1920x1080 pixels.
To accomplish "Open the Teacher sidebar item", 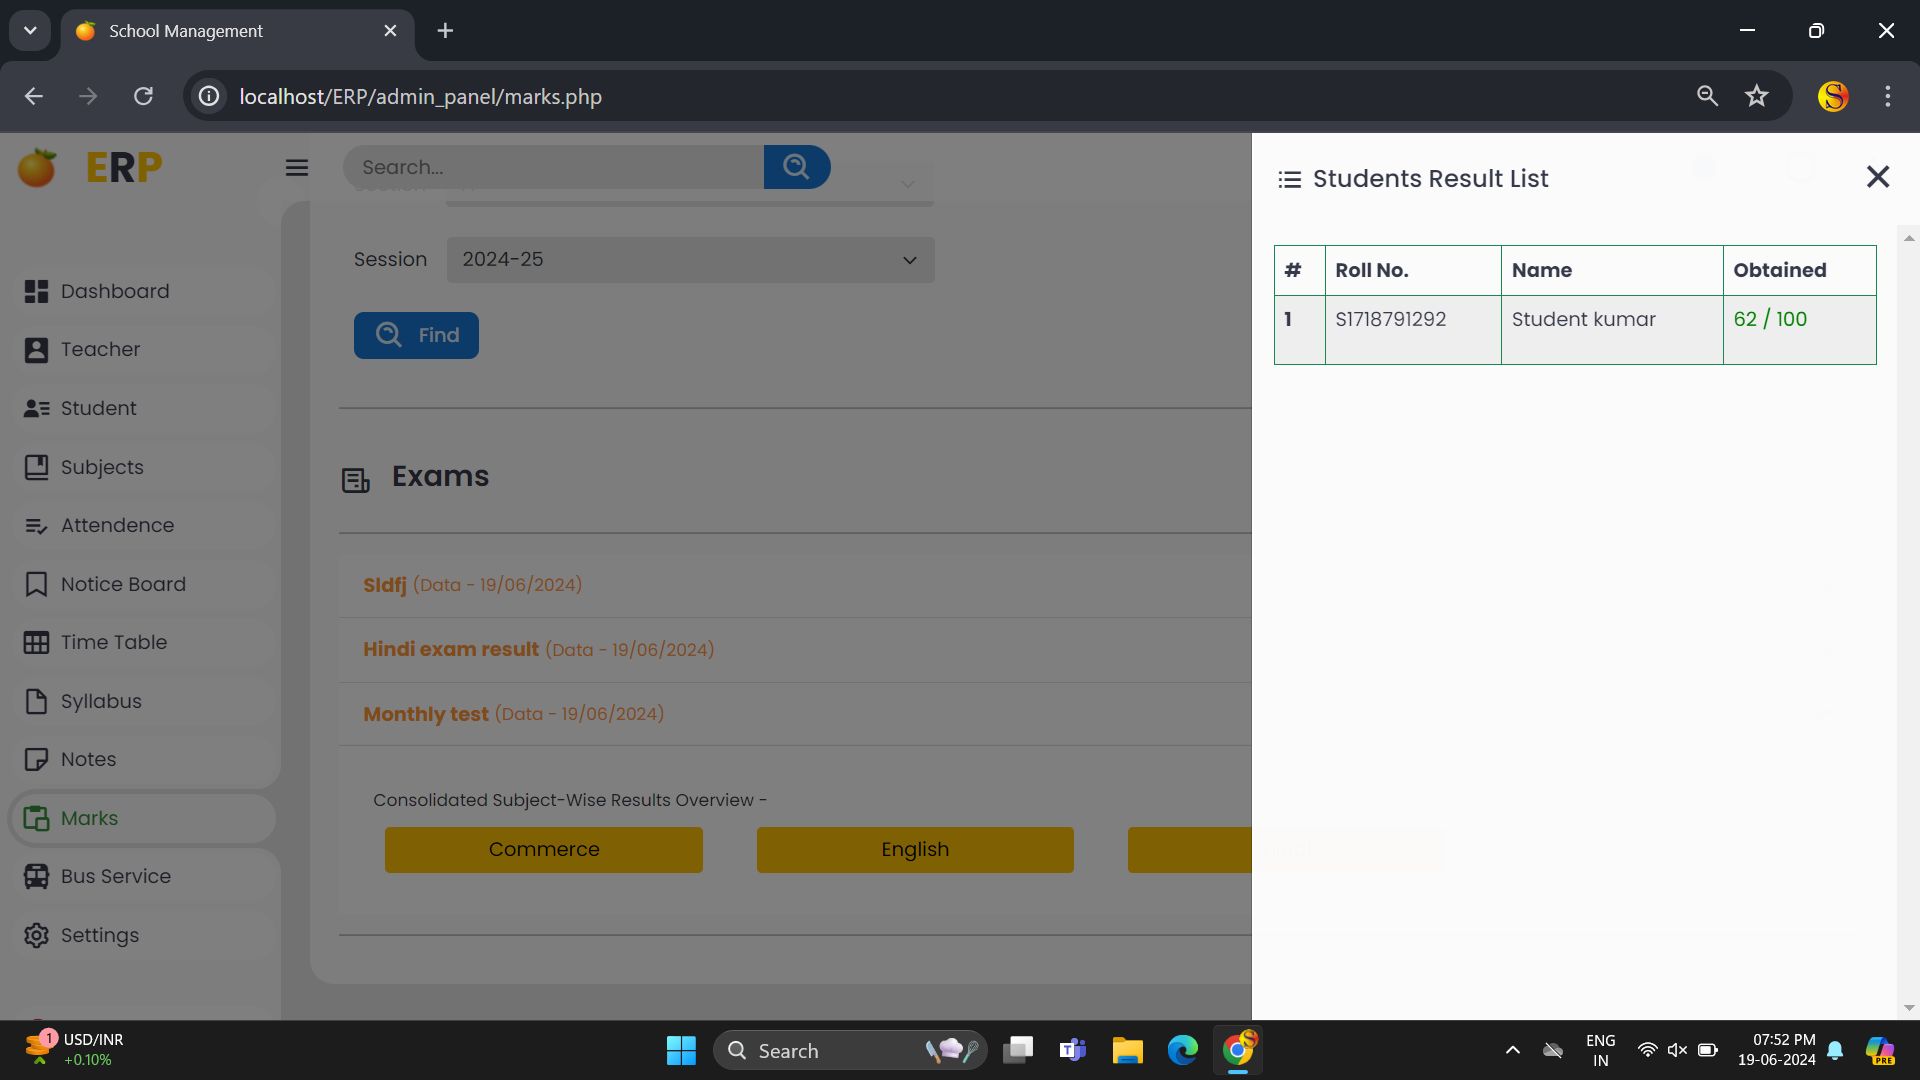I will coord(100,350).
